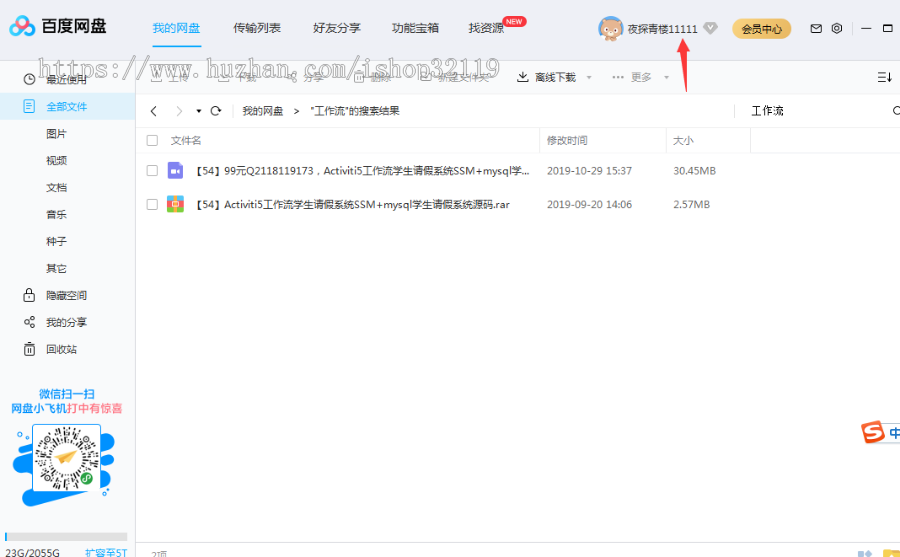Viewport: 900px width, 557px height.
Task: Show the 视频 category
Action: 56,160
